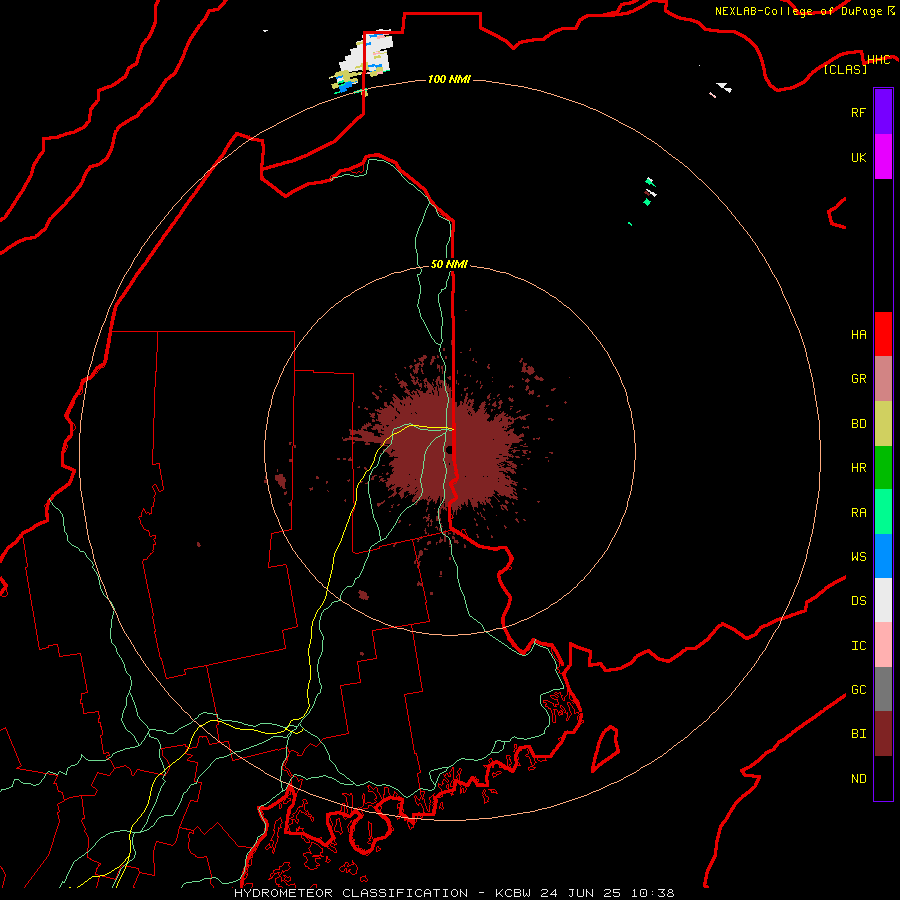Click the GC gray legend swatch
Viewport: 900px width, 900px height.
coord(883,689)
